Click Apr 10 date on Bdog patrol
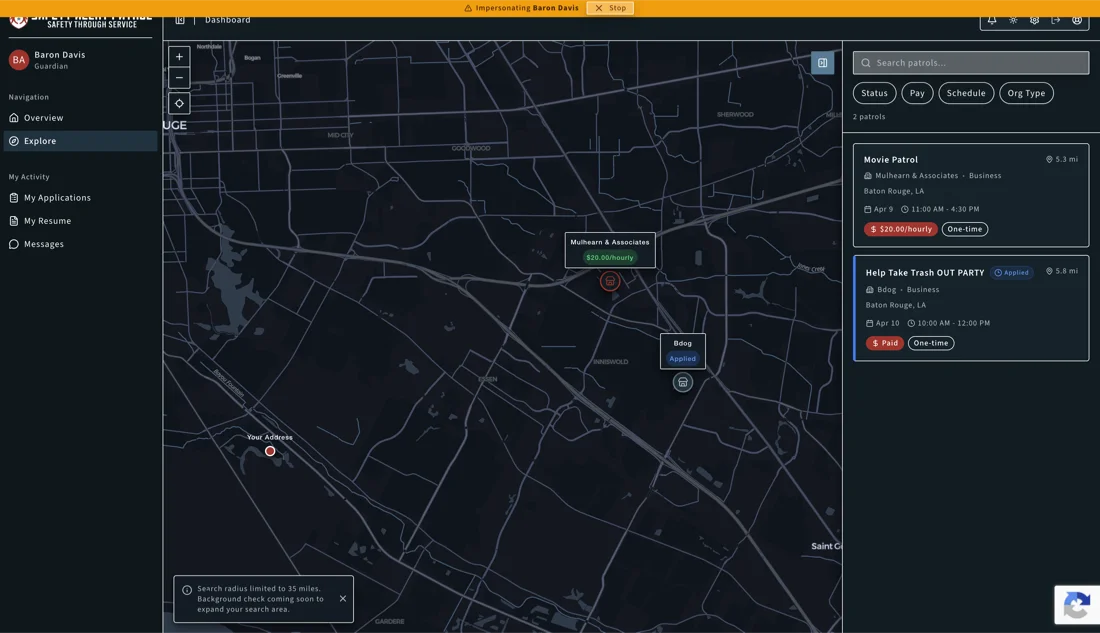 click(x=883, y=324)
